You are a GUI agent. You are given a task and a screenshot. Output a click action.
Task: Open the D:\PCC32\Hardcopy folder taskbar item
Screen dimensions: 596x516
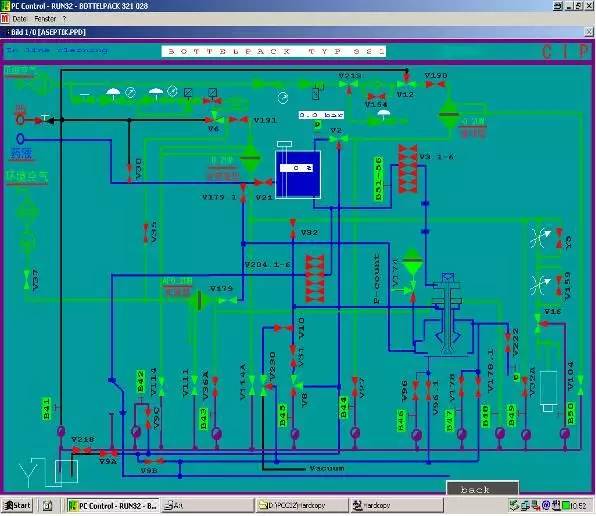point(302,506)
